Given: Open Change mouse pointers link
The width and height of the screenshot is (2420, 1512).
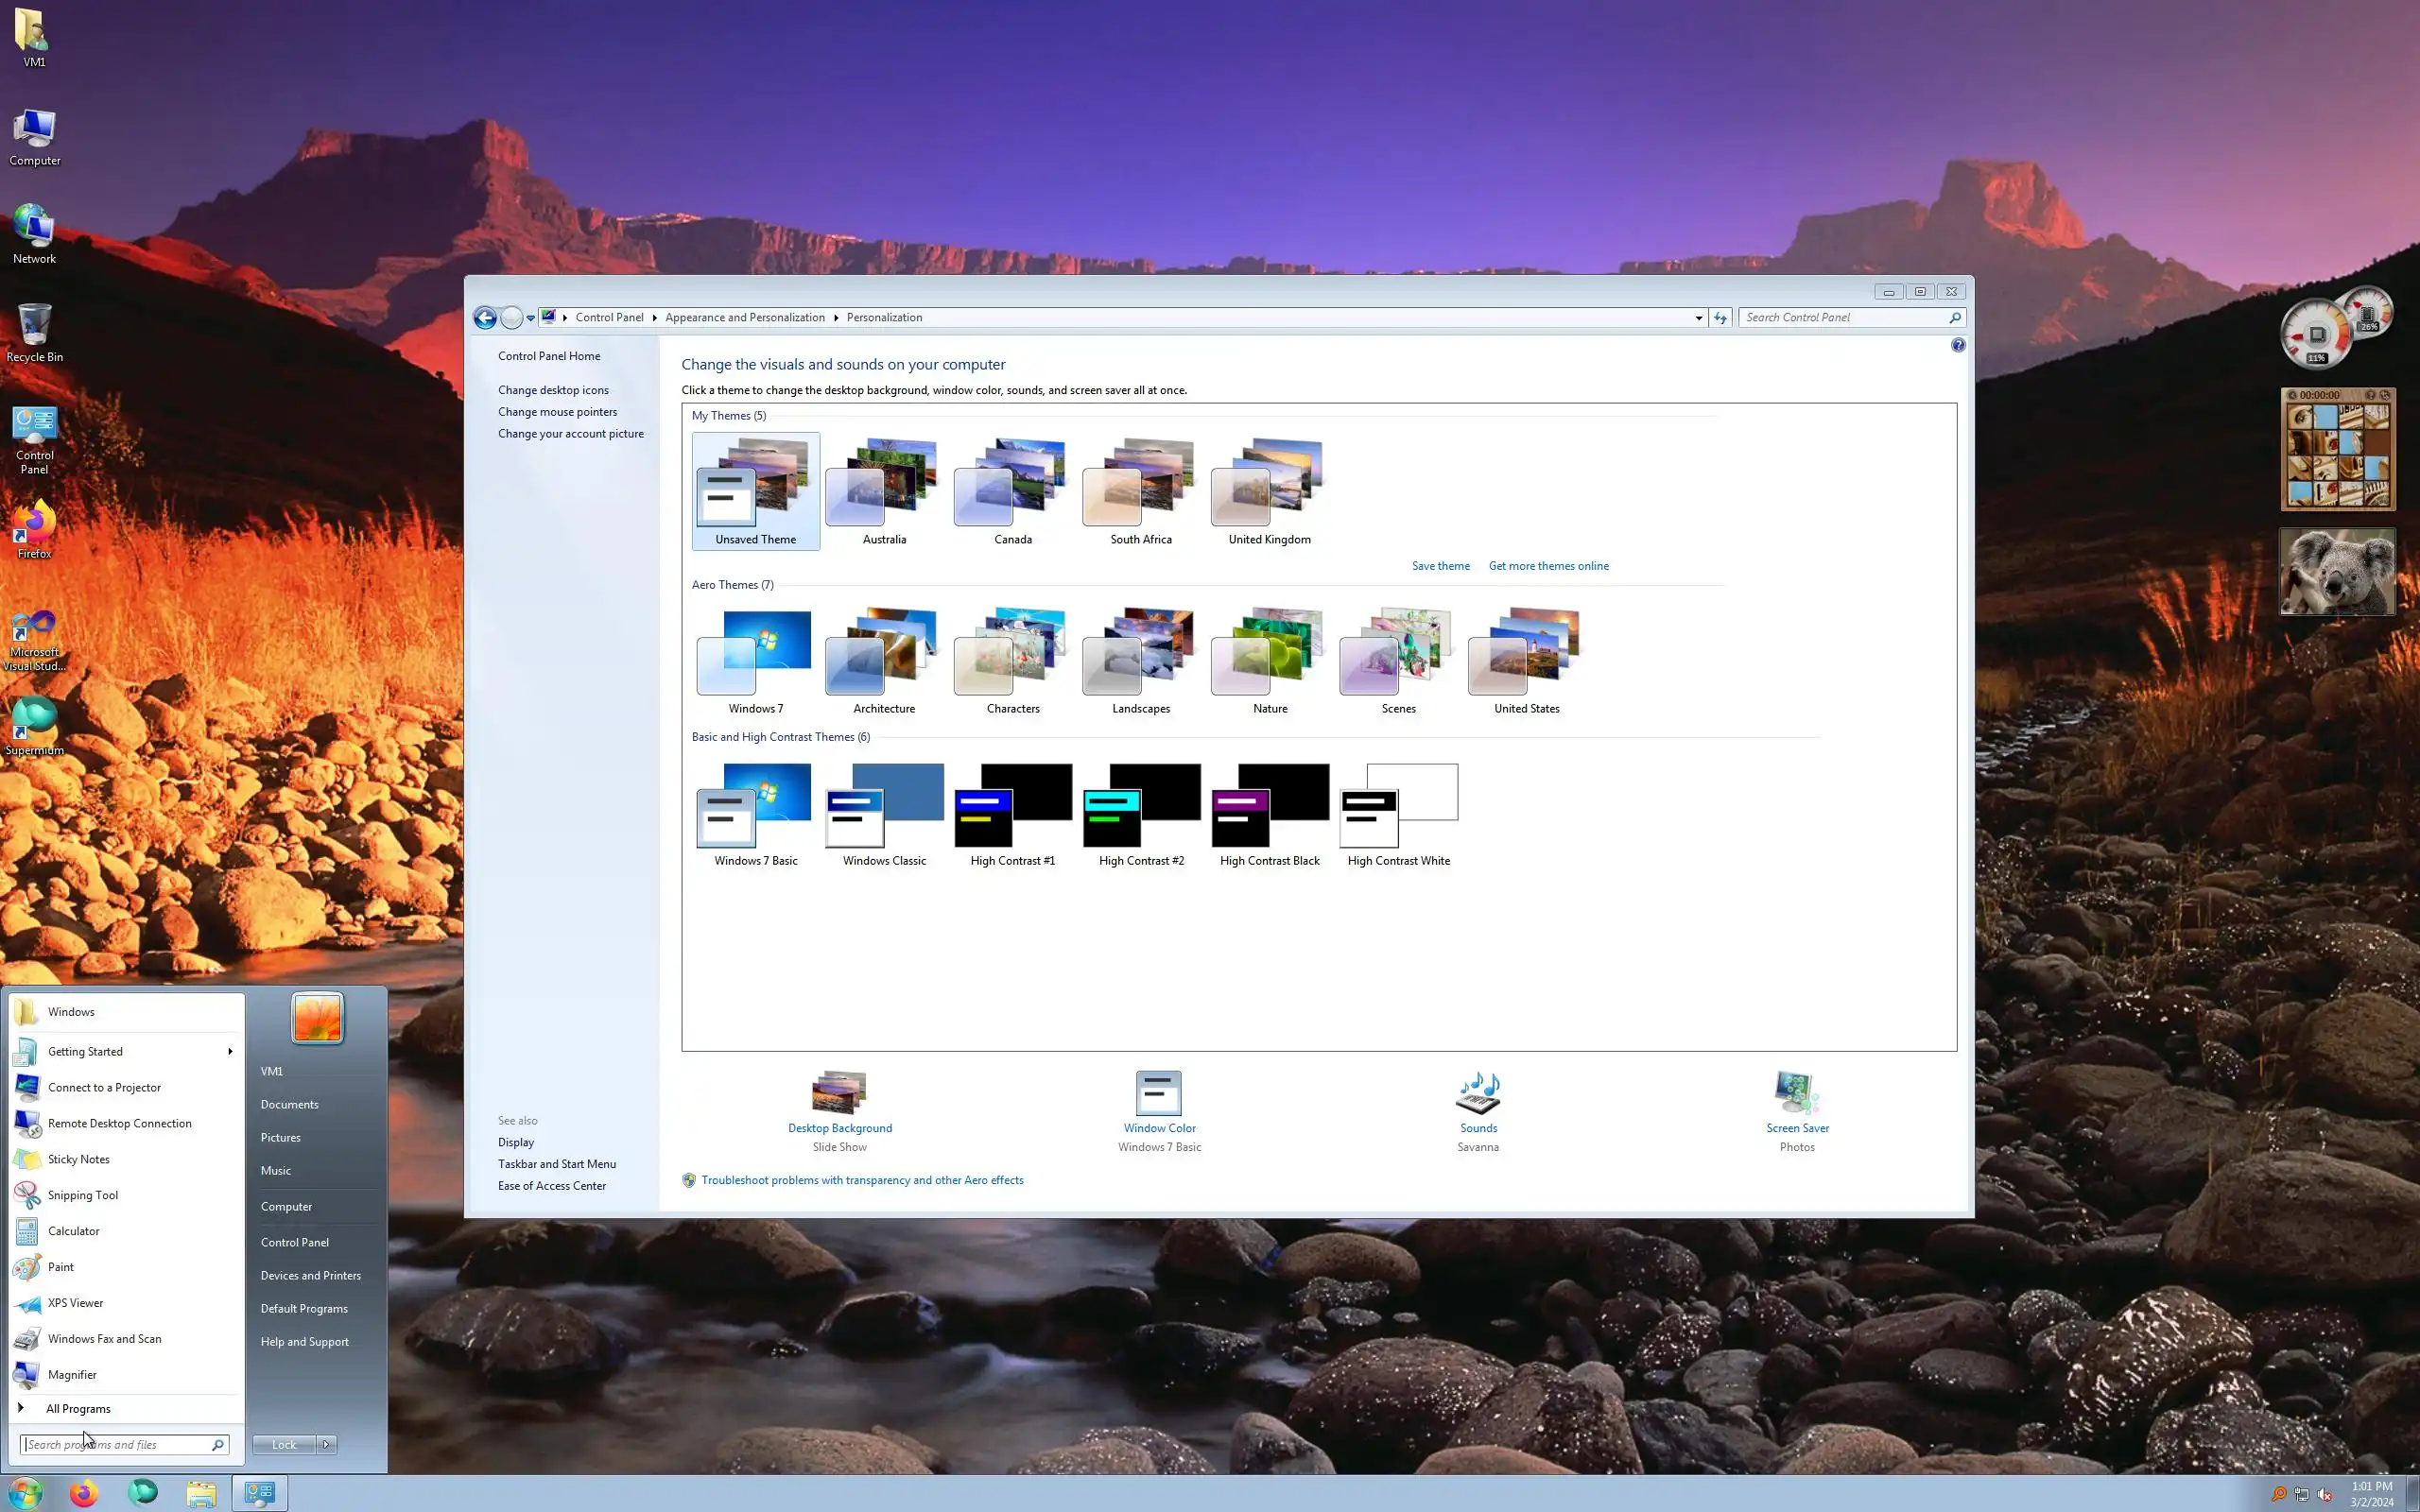Looking at the screenshot, I should [557, 412].
